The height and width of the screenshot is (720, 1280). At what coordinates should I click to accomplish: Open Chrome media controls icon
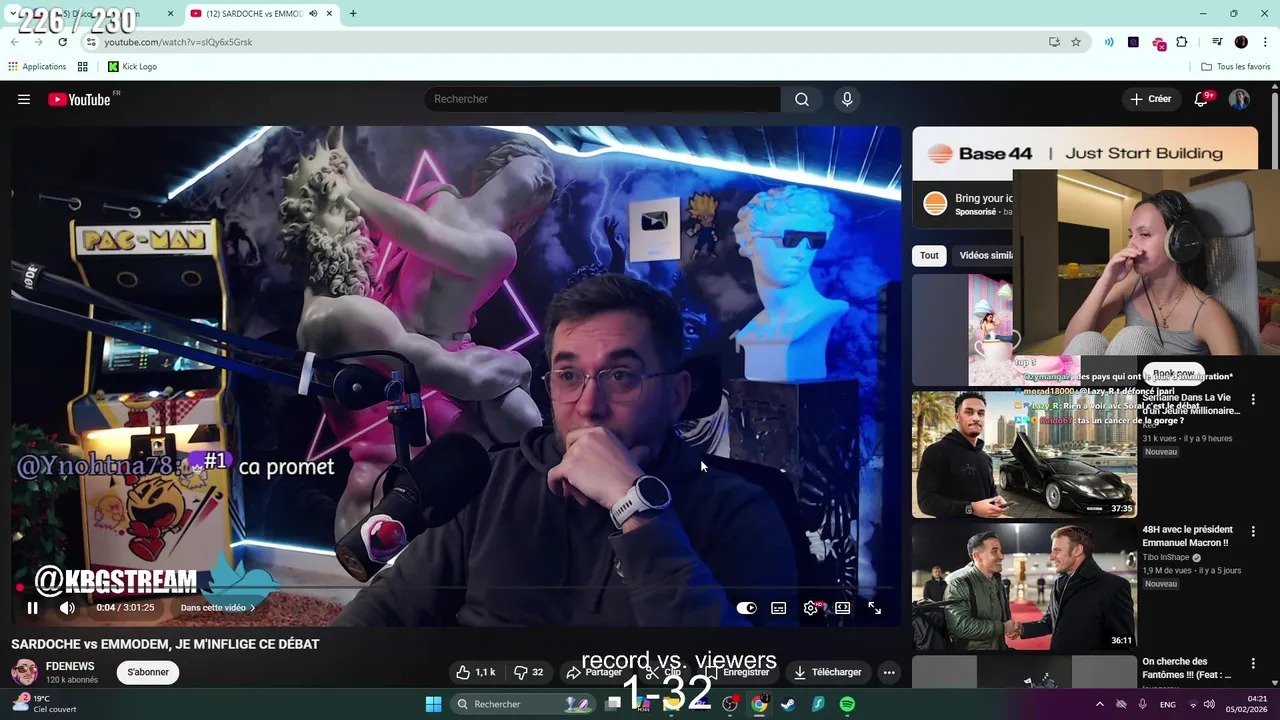pyautogui.click(x=1217, y=42)
